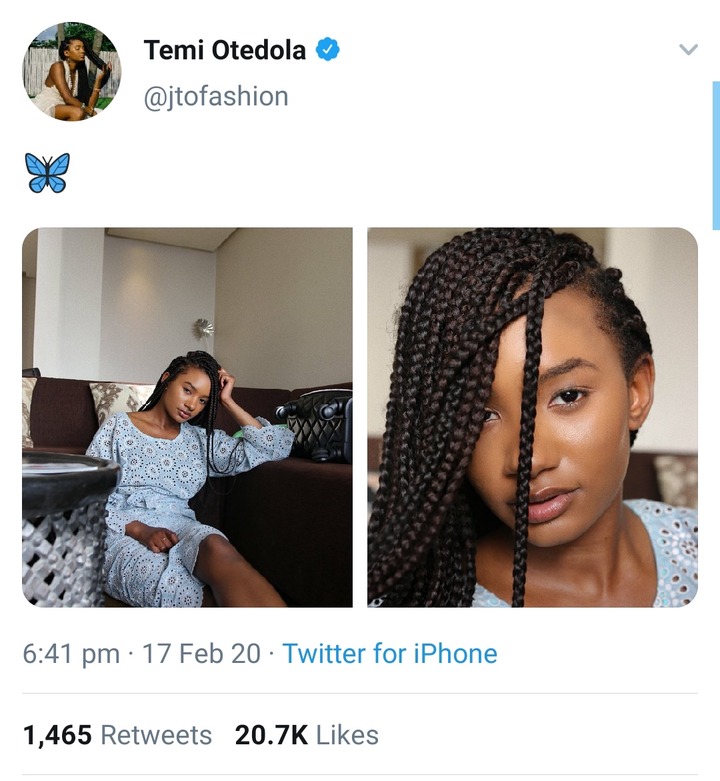Click the silver lattice table in the left photo
The height and width of the screenshot is (781, 720).
click(66, 529)
